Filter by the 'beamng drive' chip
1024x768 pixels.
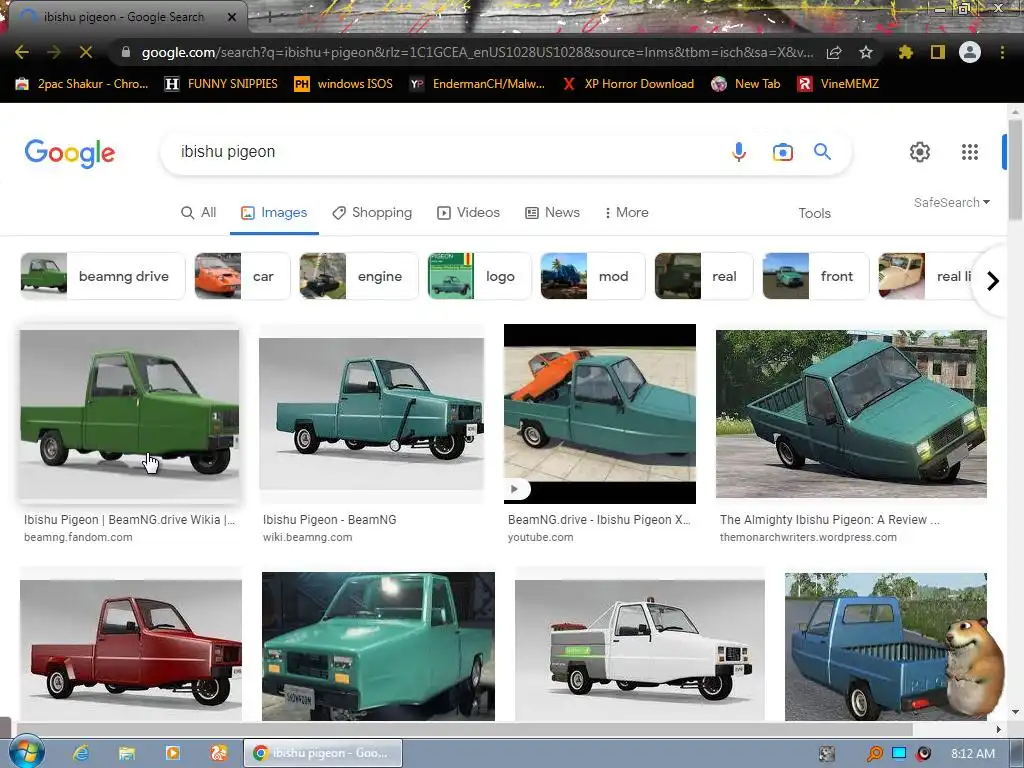[x=103, y=276]
